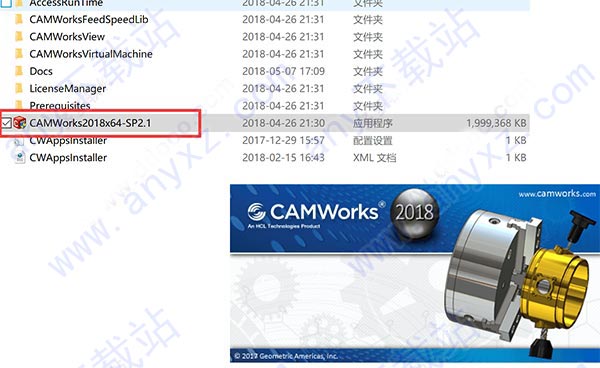Uncheck the CAMWorks2018x64-SP2.1 checkbox
The width and height of the screenshot is (600, 368).
(6, 123)
